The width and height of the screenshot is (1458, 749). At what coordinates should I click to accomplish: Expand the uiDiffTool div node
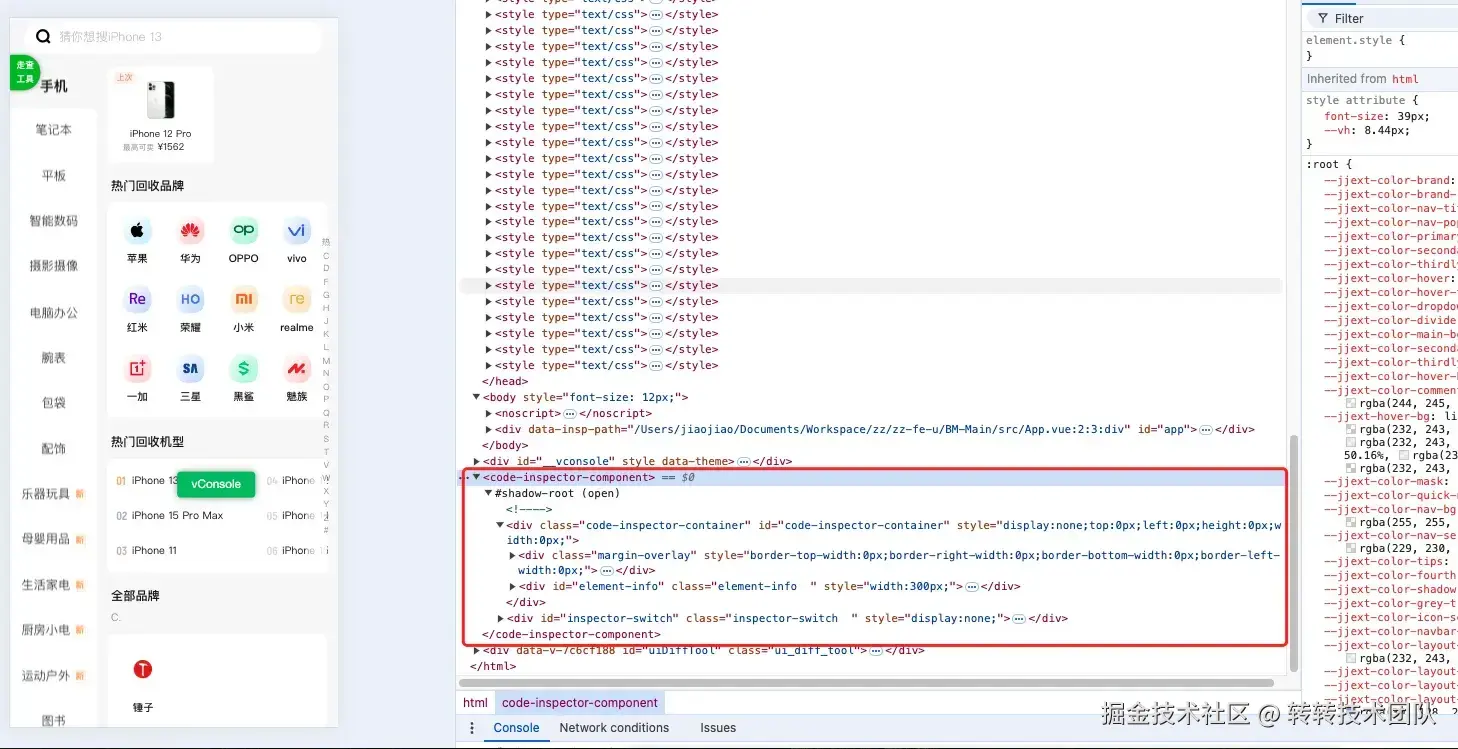(476, 650)
